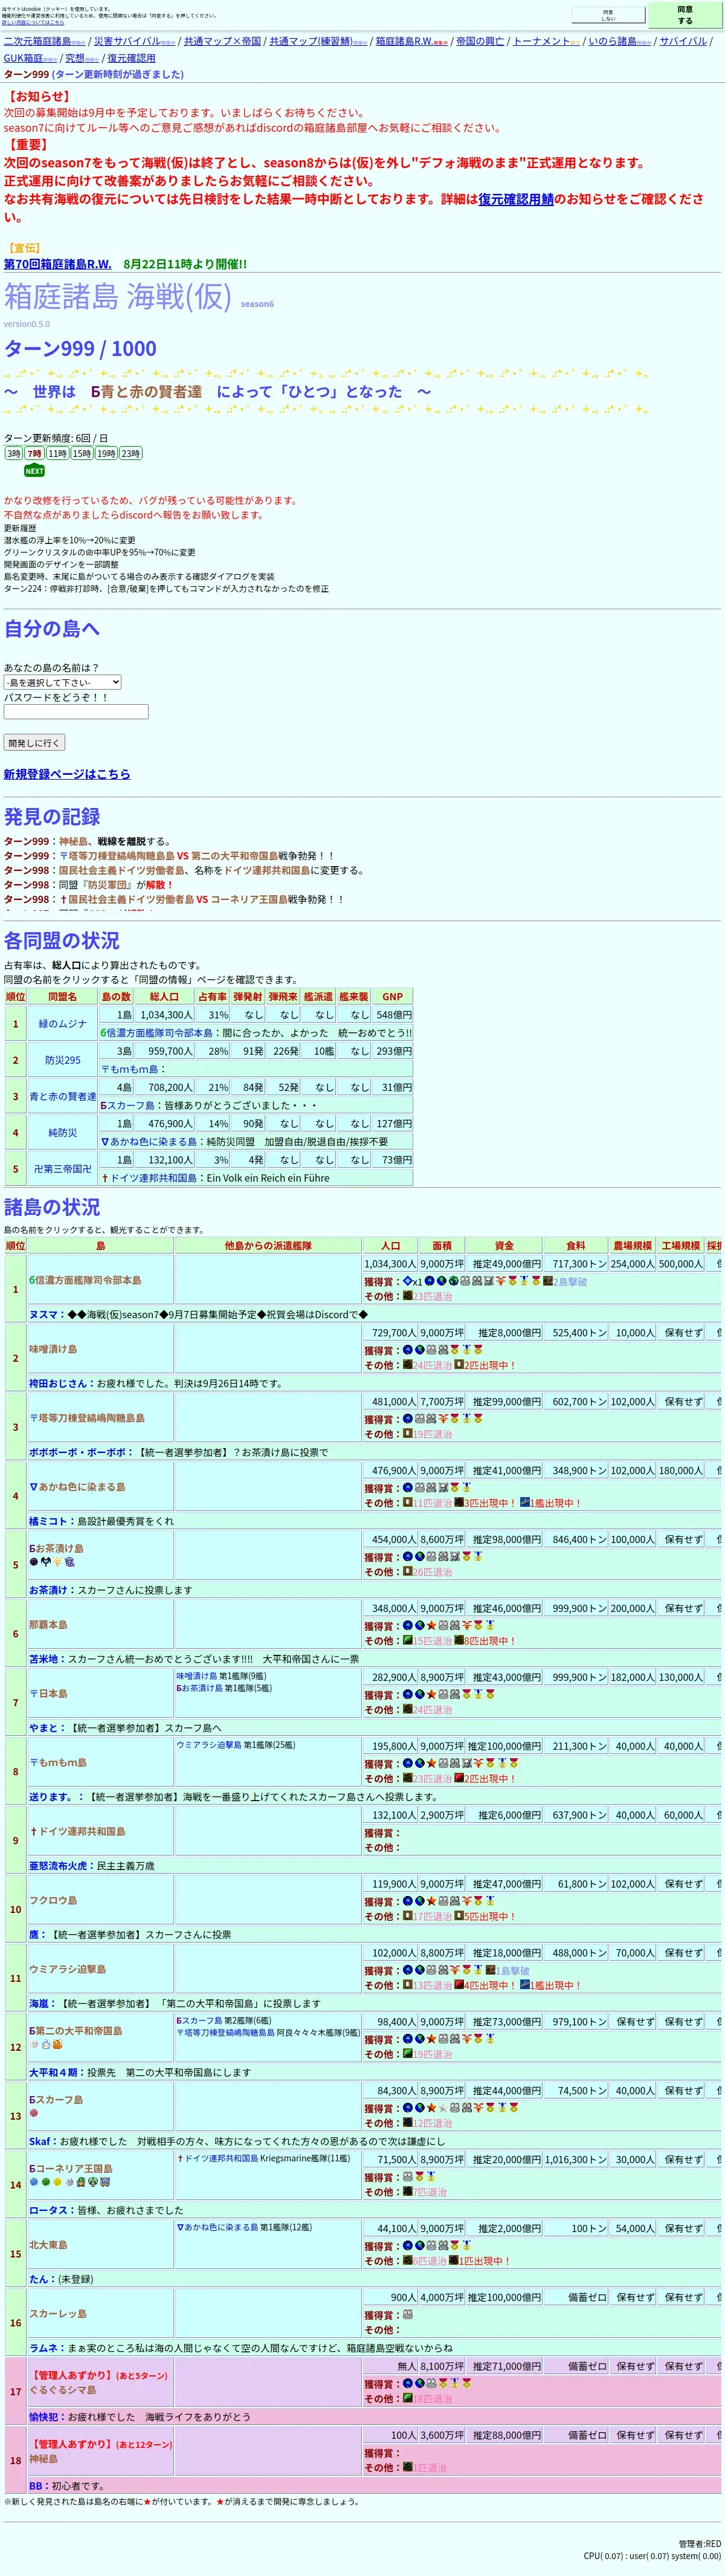Click the 開発しに行く button
This screenshot has width=725, height=2576.
pos(34,743)
